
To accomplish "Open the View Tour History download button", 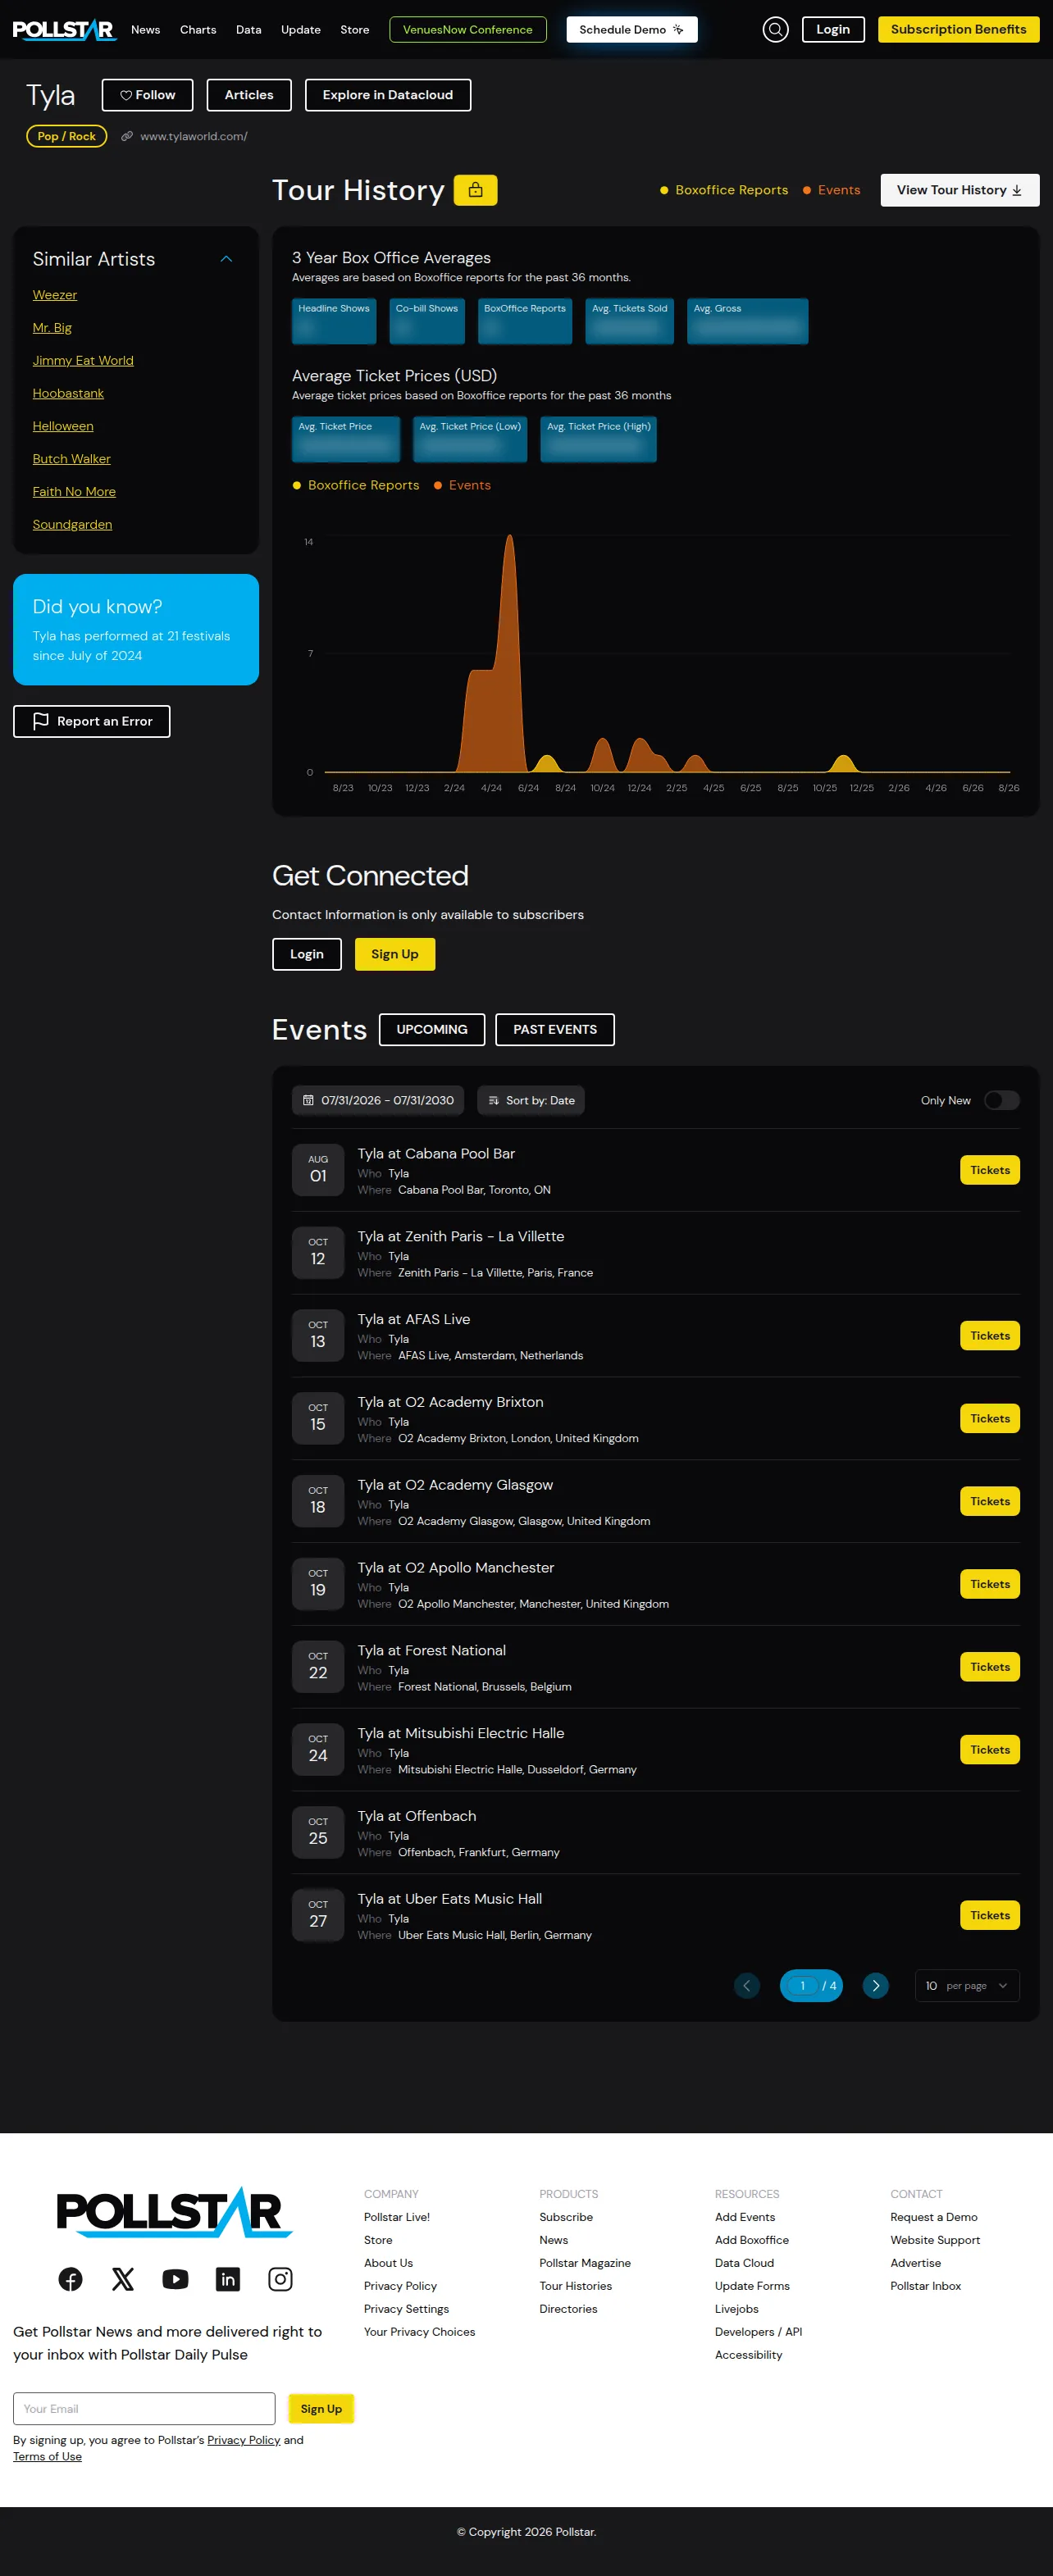I will [x=959, y=190].
